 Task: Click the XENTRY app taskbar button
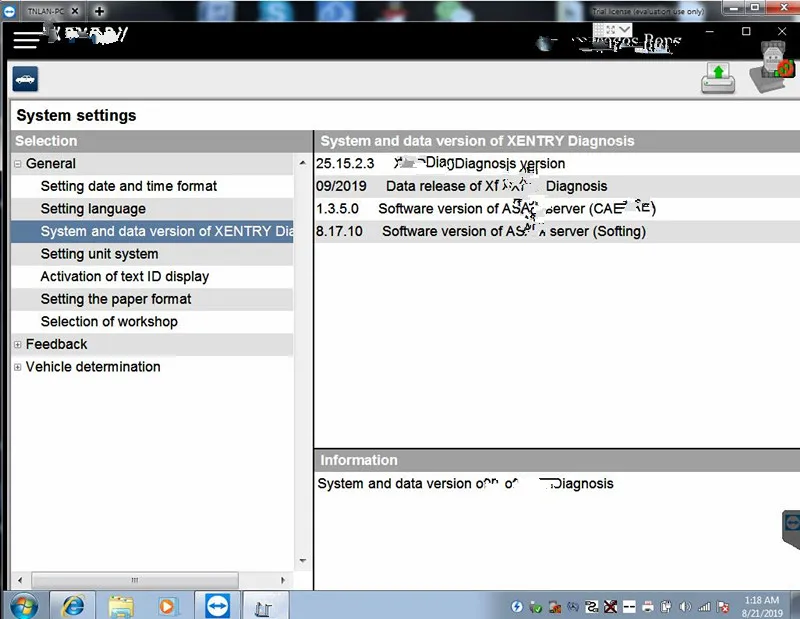[x=263, y=608]
